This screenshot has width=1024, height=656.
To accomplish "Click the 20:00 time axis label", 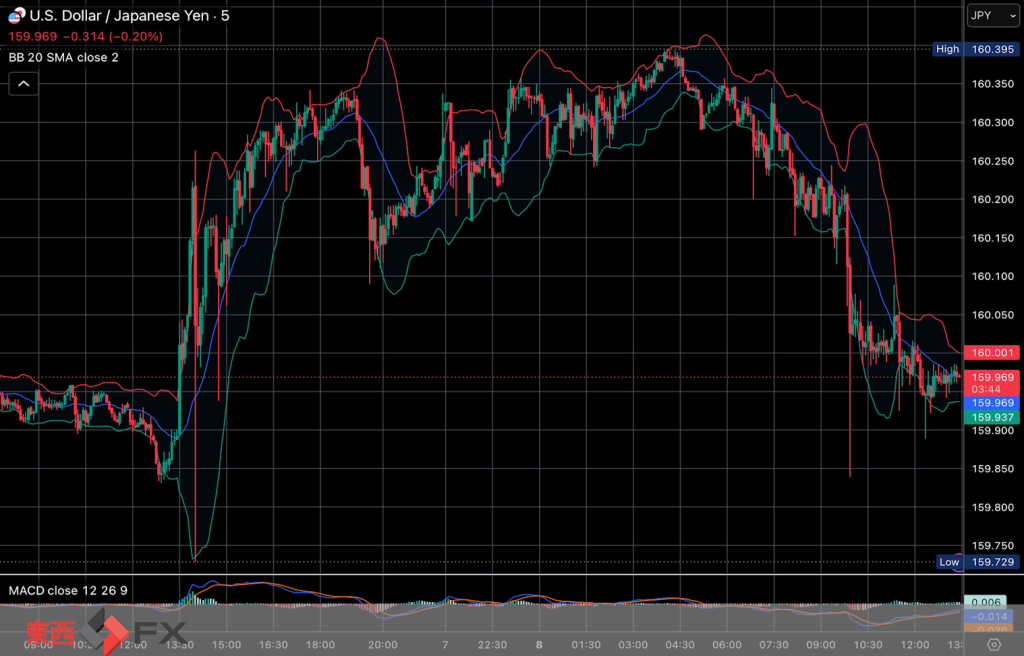I will coord(383,645).
